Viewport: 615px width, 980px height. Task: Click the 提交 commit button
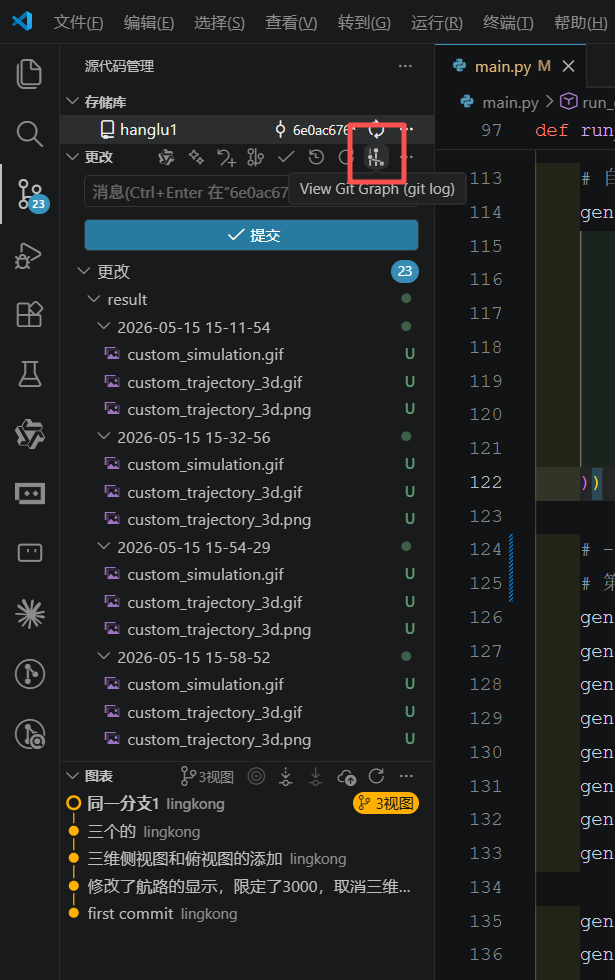[x=251, y=235]
